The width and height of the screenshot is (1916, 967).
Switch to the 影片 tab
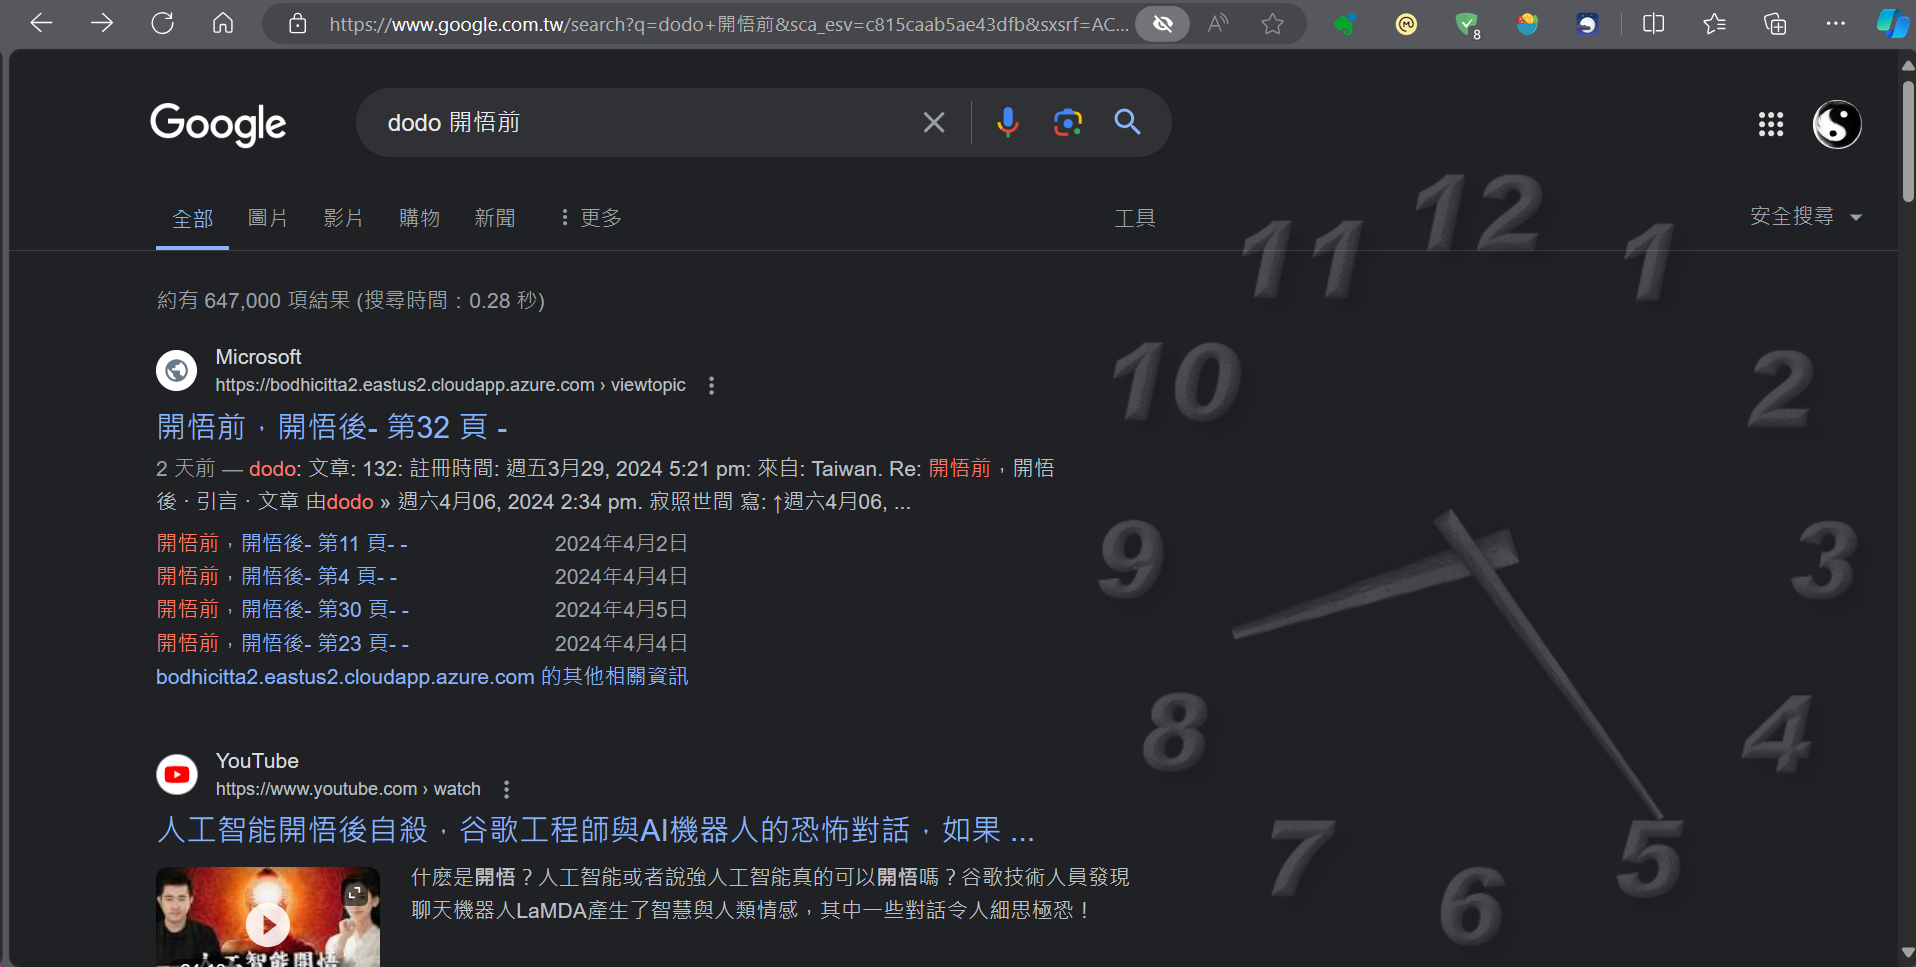click(x=343, y=218)
